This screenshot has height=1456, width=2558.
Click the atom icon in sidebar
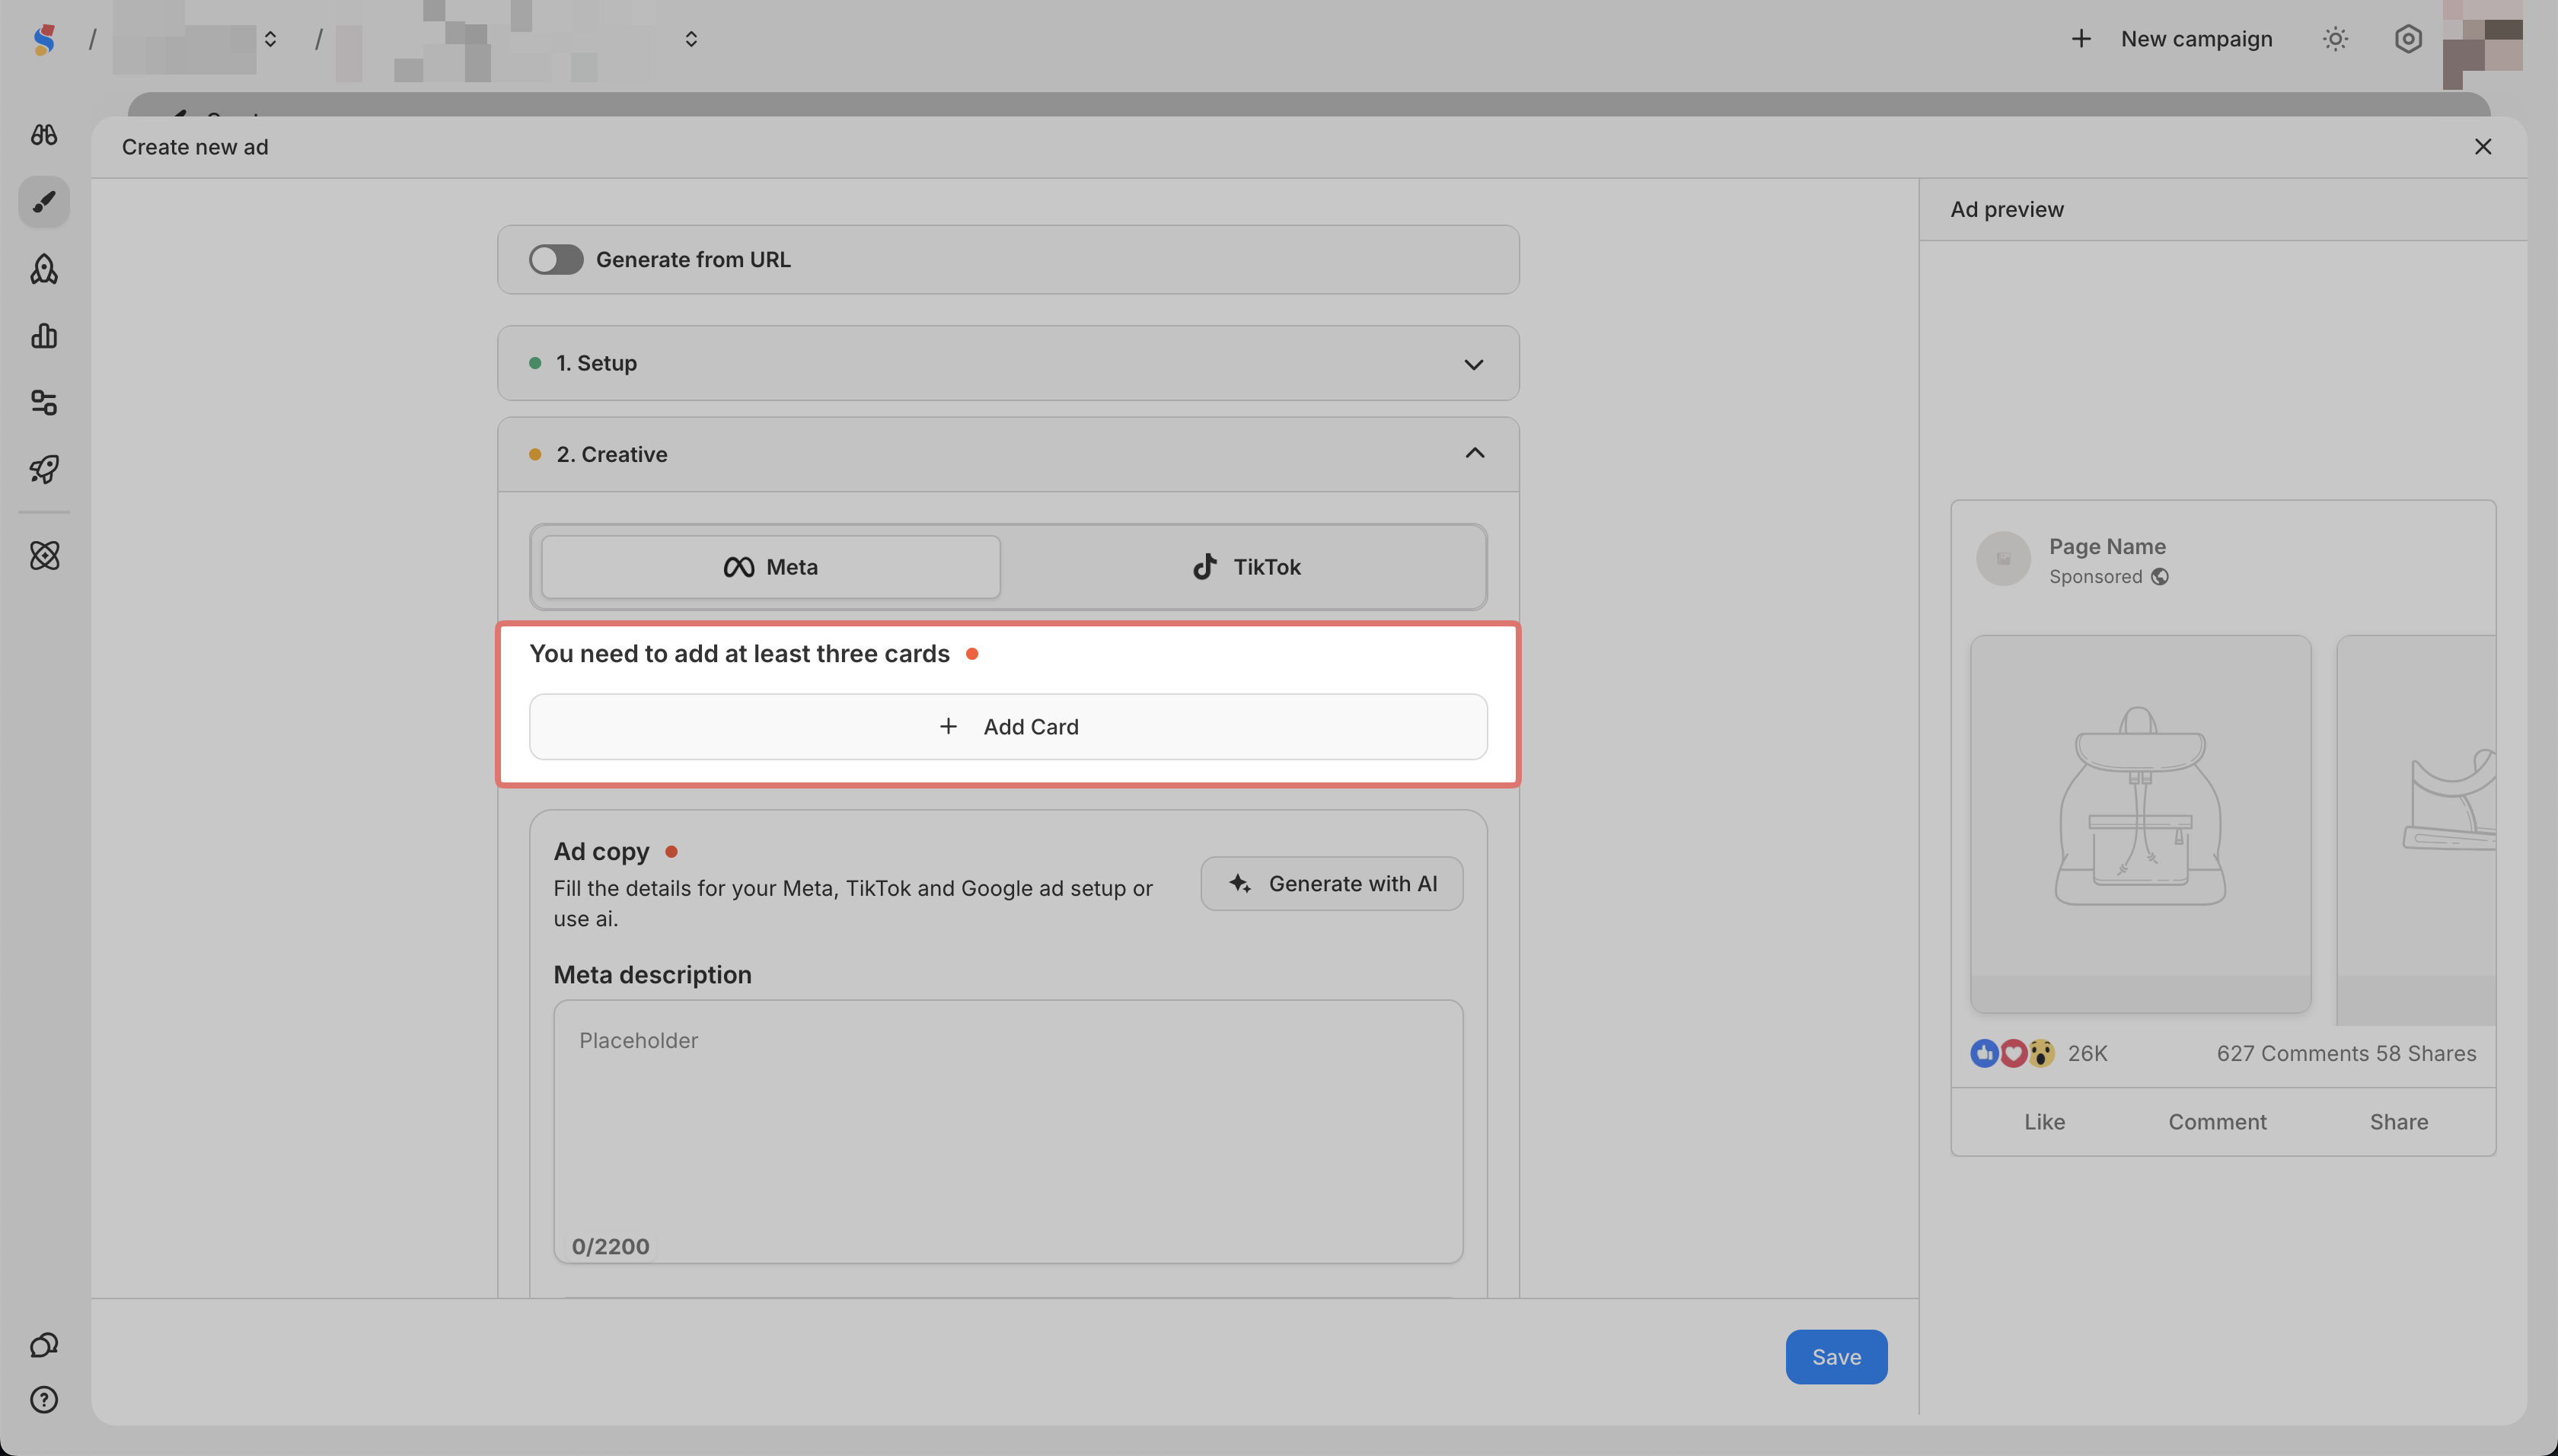pyautogui.click(x=44, y=556)
